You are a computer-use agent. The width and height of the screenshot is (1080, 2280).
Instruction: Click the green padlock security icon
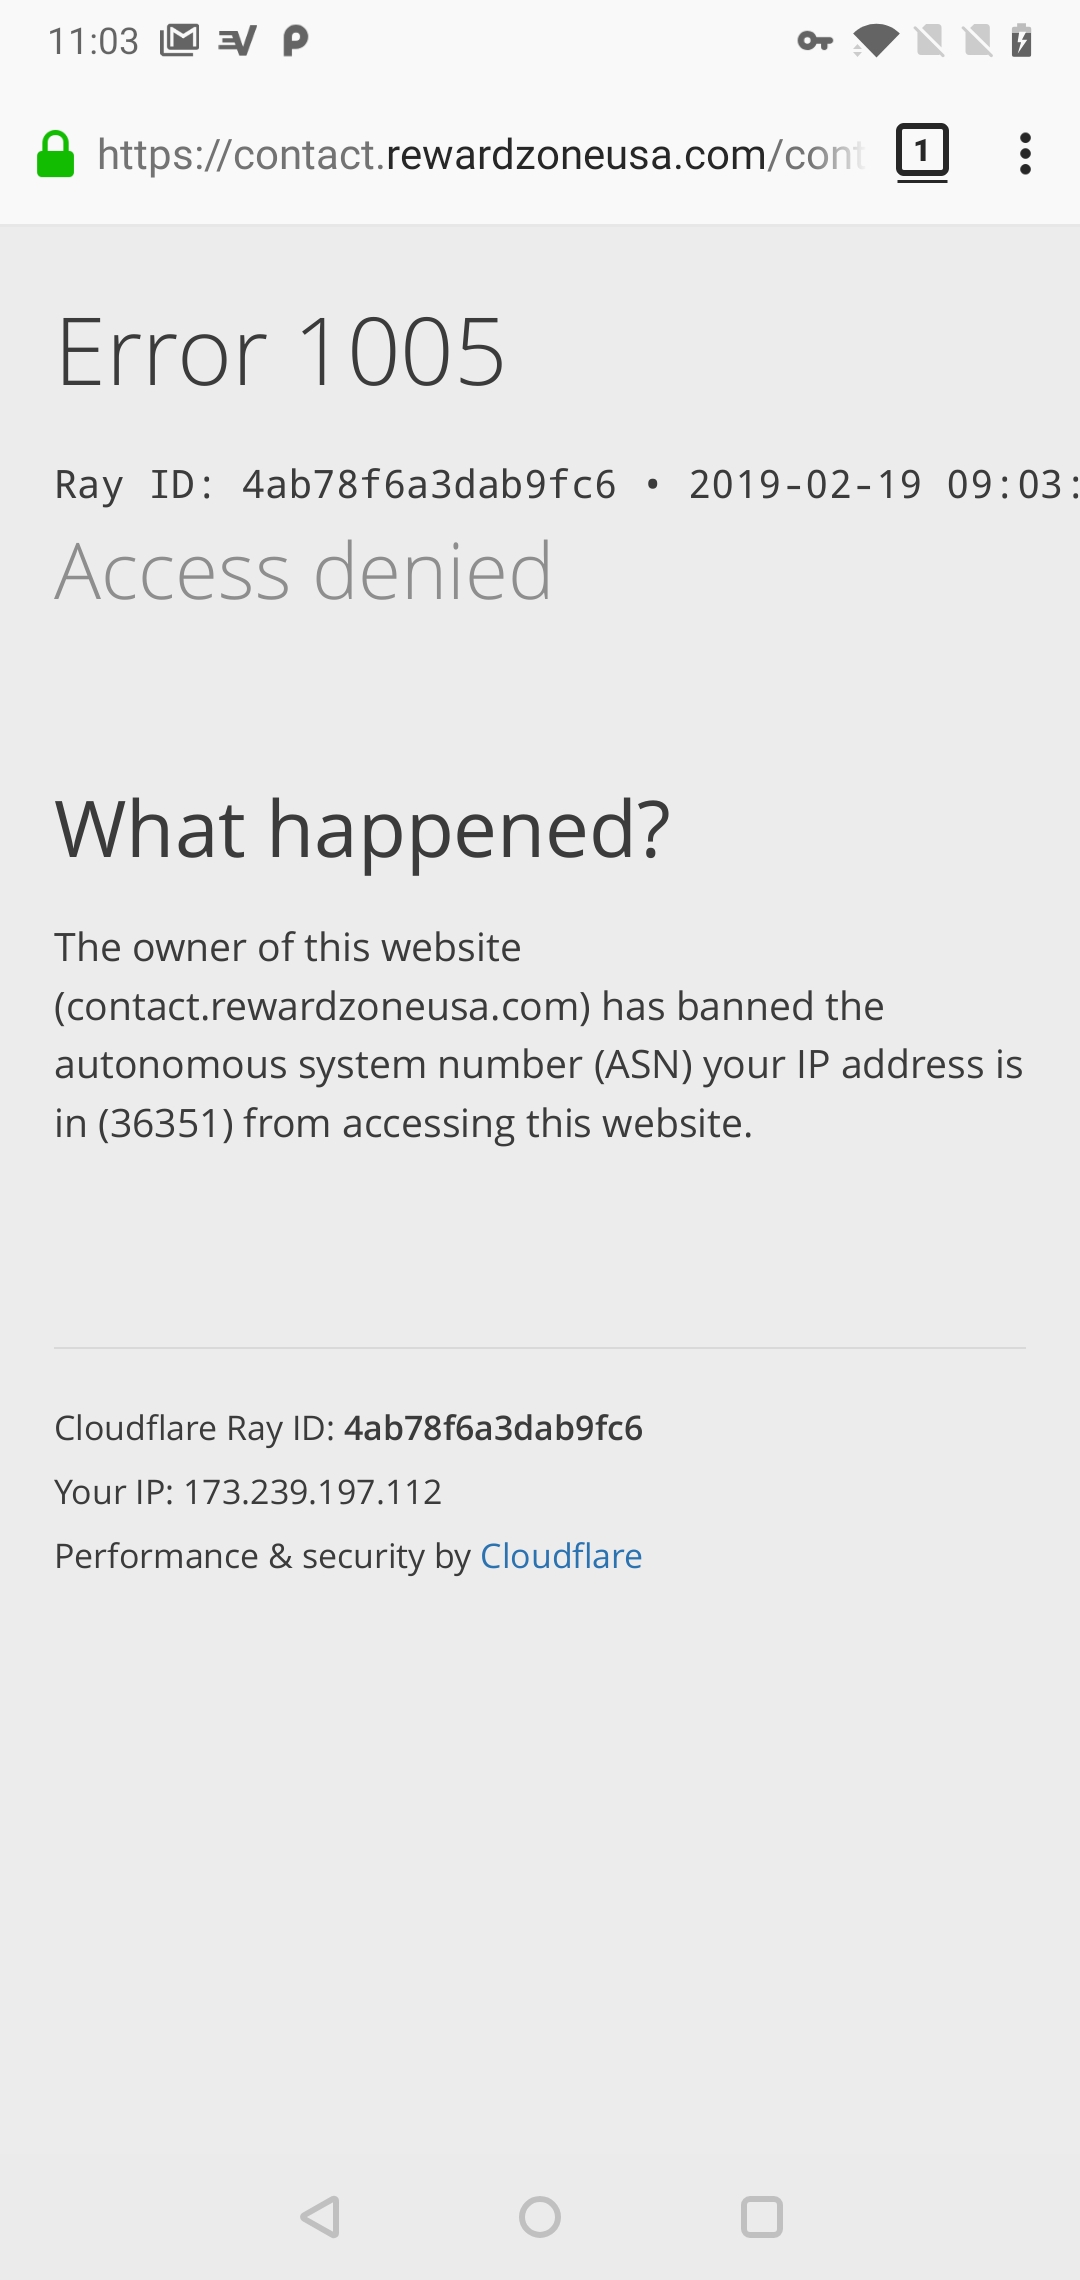coord(57,152)
